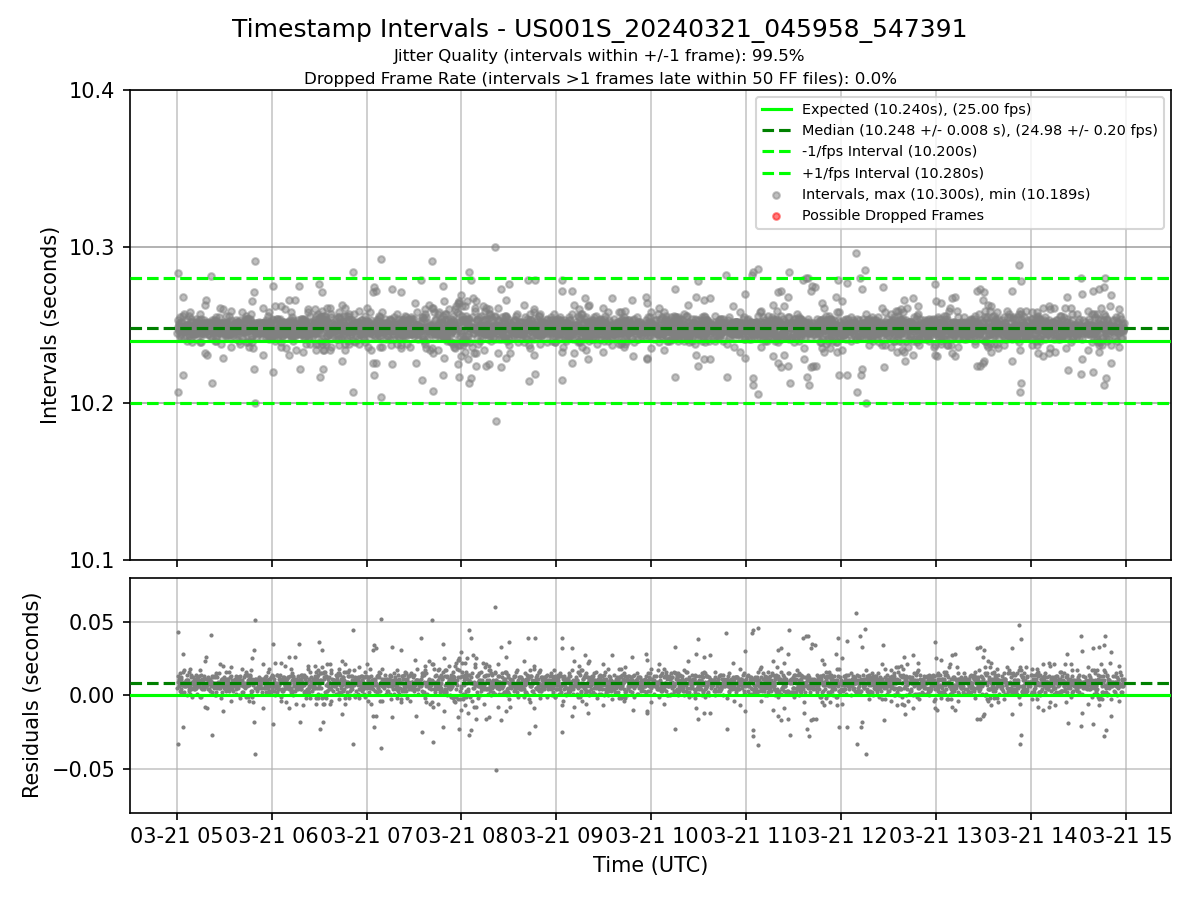Click the Expected (10.240s) legend entry
The height and width of the screenshot is (900, 1200).
pyautogui.click(x=916, y=109)
